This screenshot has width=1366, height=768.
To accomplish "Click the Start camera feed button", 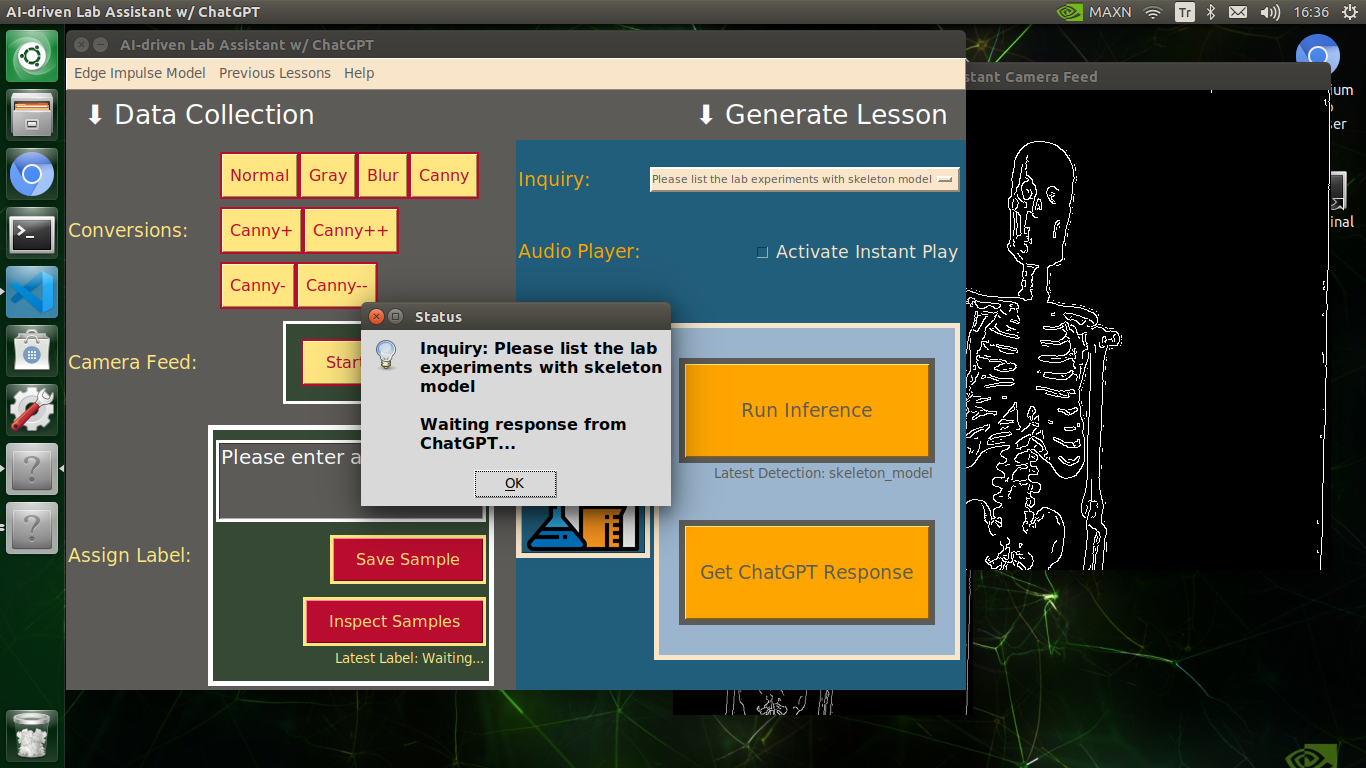I will [x=332, y=362].
